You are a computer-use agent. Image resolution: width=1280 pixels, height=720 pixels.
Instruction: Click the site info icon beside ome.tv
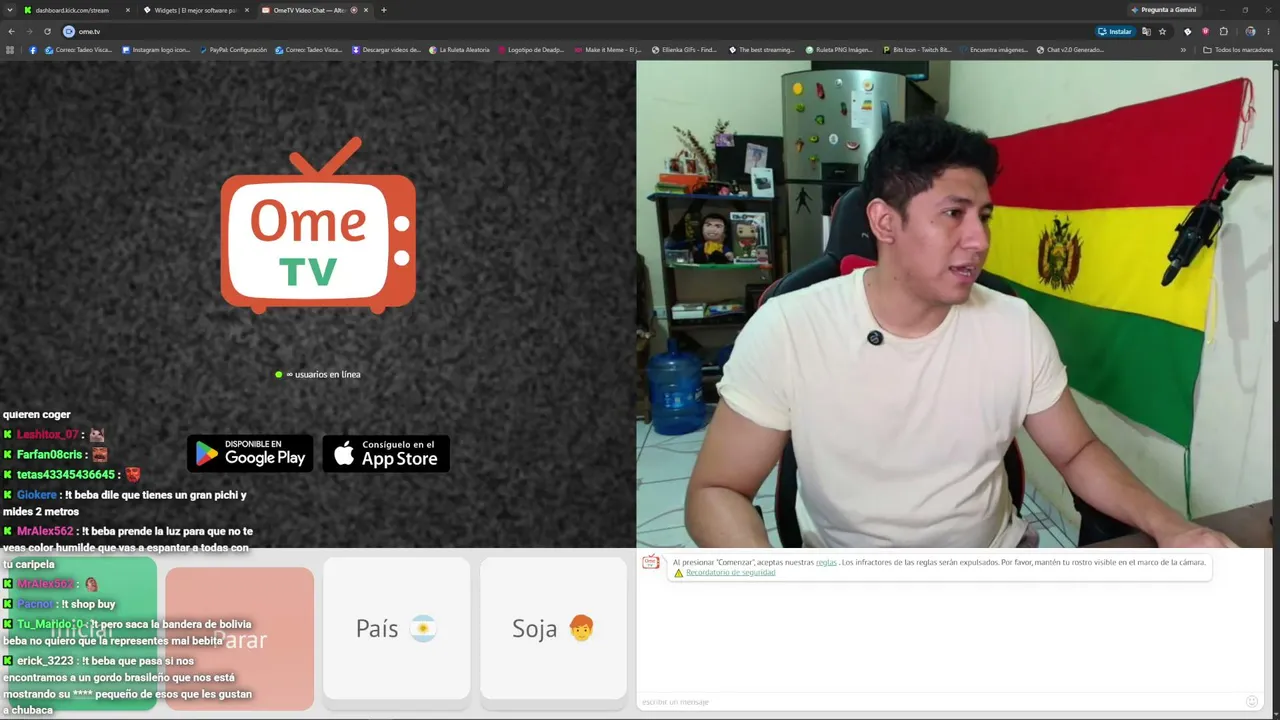69,31
